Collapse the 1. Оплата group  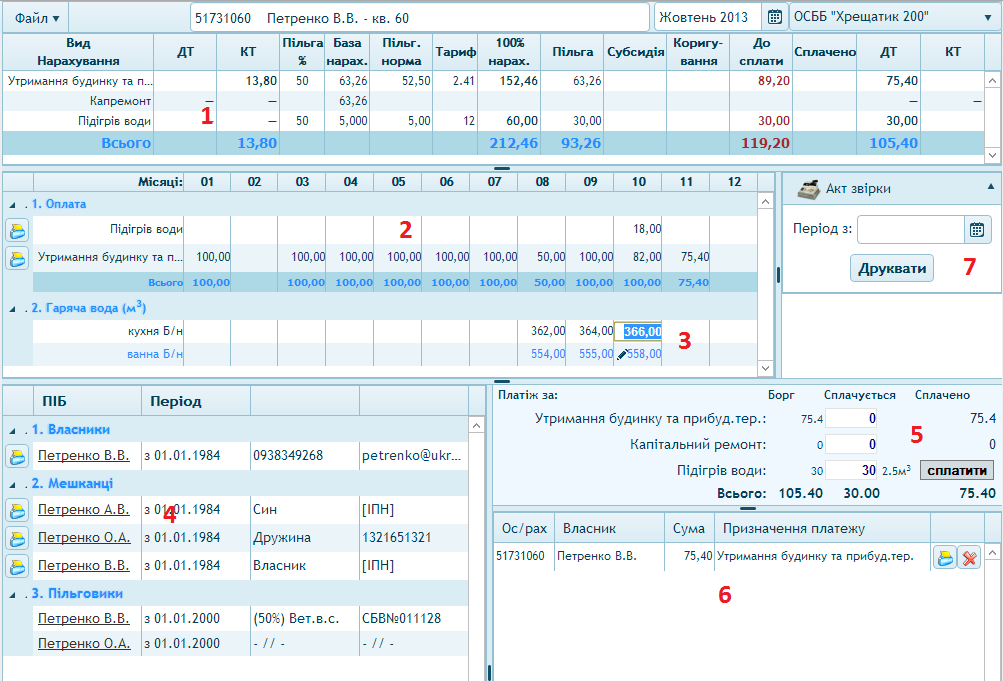coord(12,203)
